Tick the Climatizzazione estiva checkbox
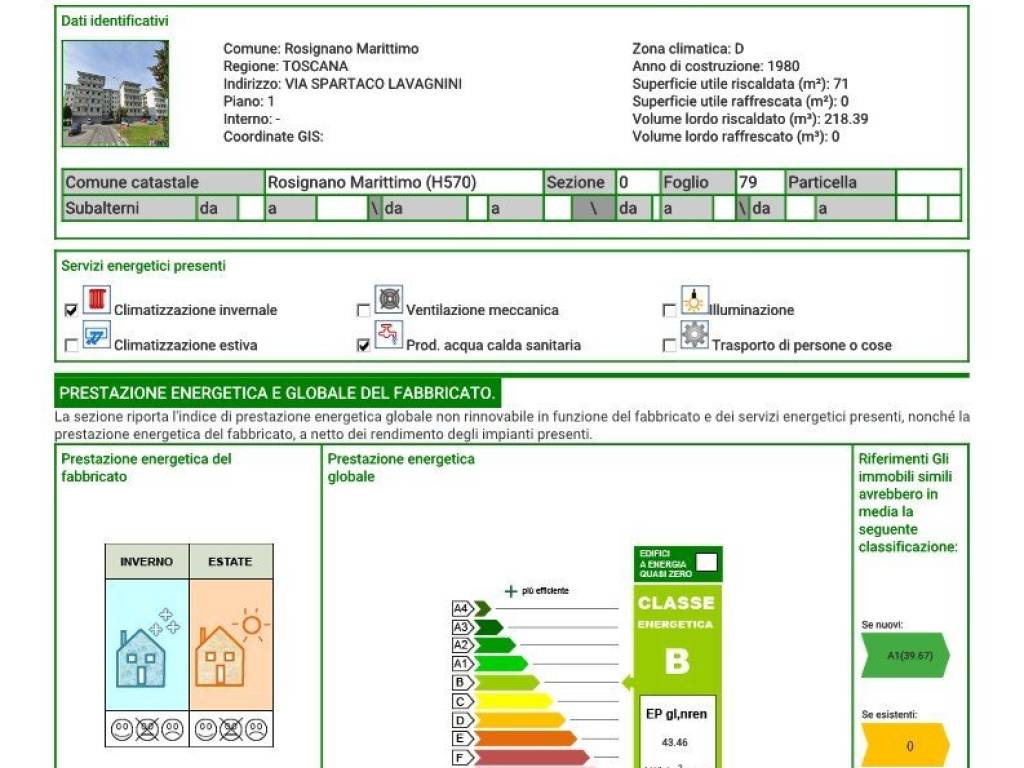 [x=71, y=345]
